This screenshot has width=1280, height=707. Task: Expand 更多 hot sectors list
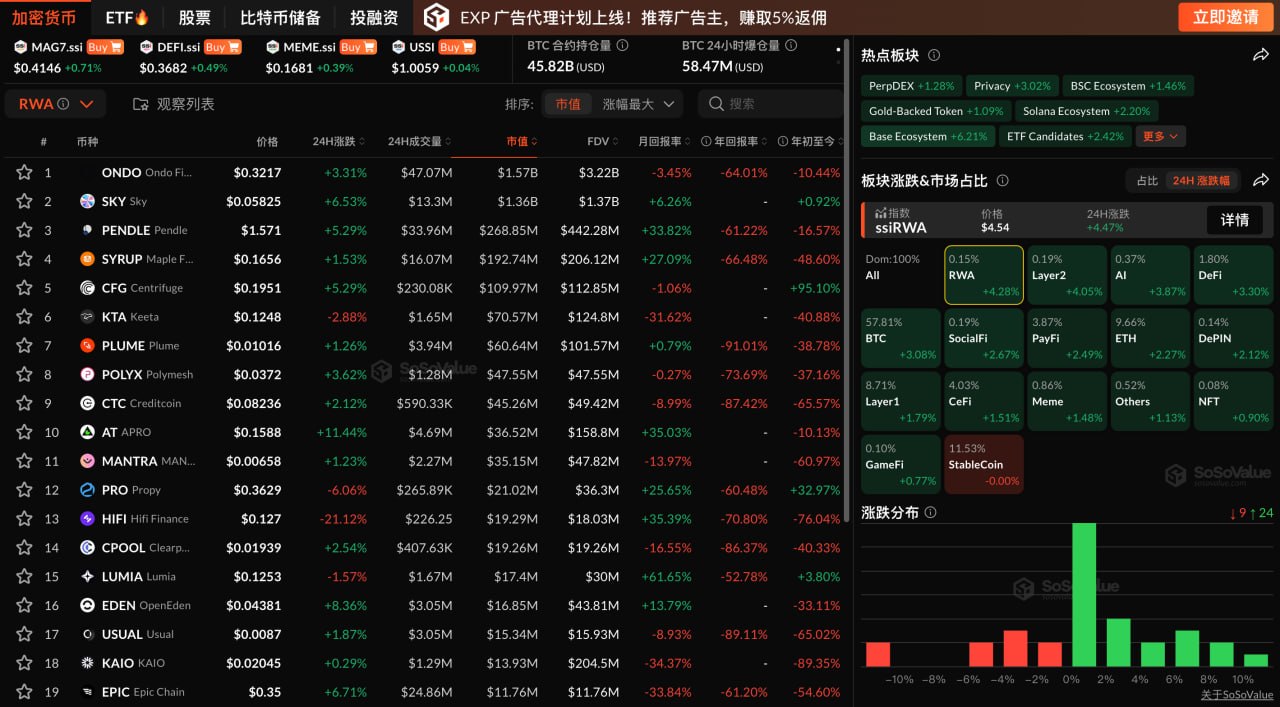click(1162, 136)
